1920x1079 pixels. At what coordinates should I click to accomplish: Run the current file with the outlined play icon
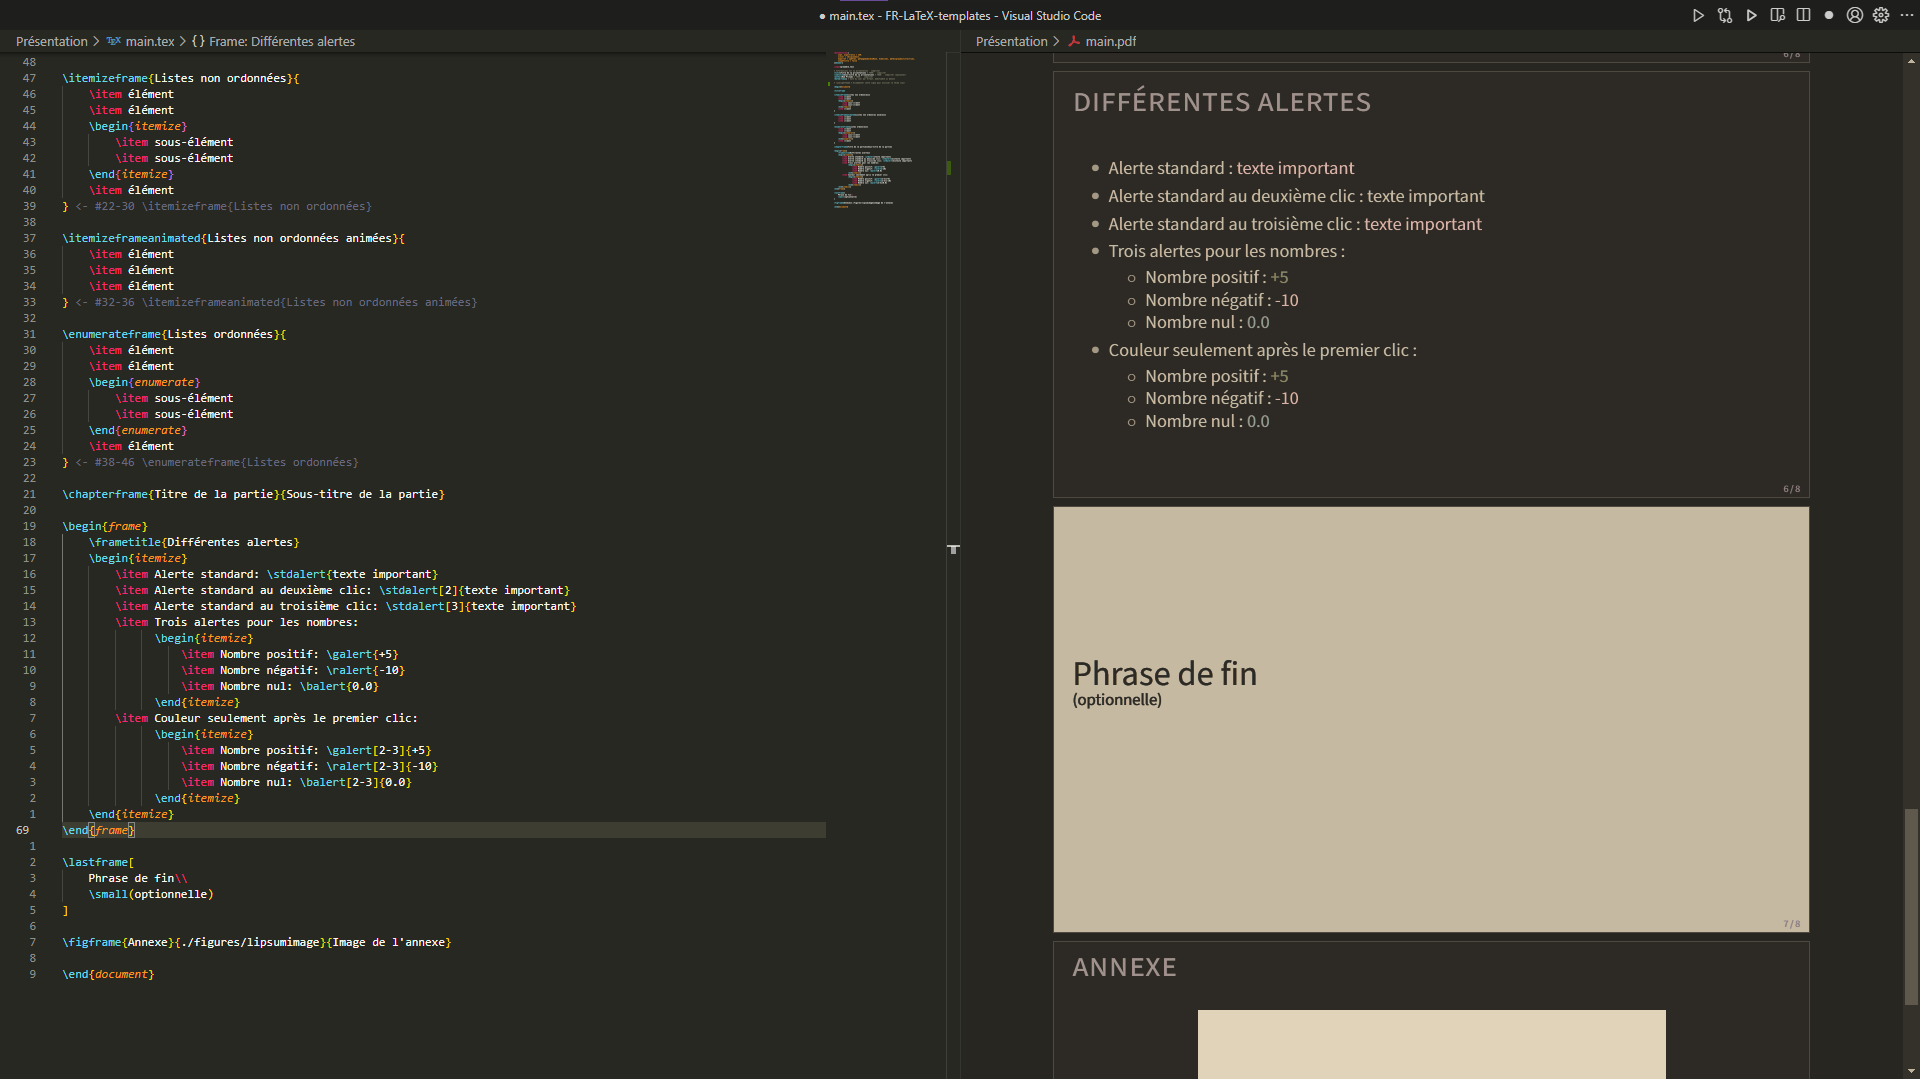point(1698,15)
